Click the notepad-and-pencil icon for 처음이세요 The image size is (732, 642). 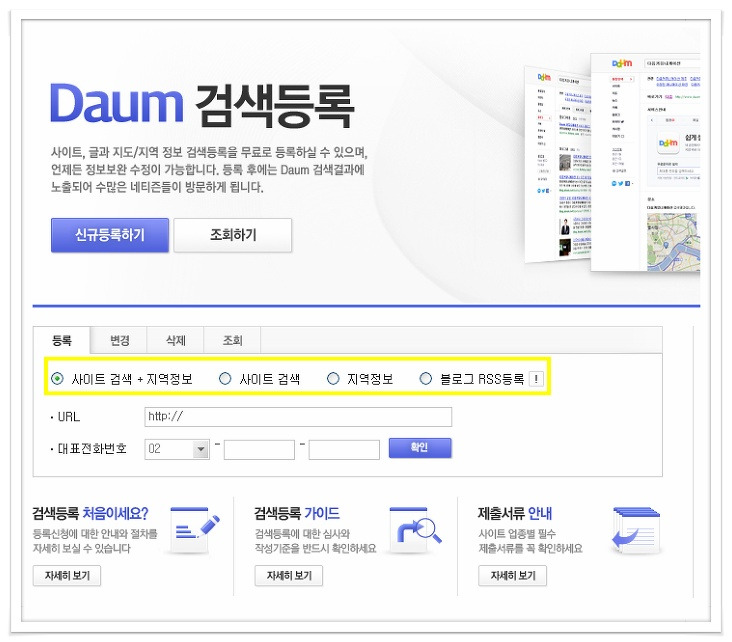(x=195, y=530)
